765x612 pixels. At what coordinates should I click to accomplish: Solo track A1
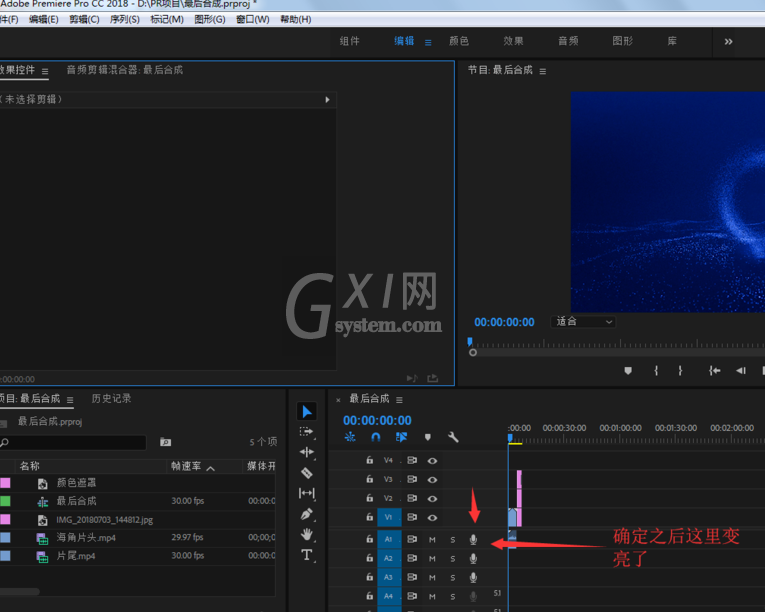(453, 540)
